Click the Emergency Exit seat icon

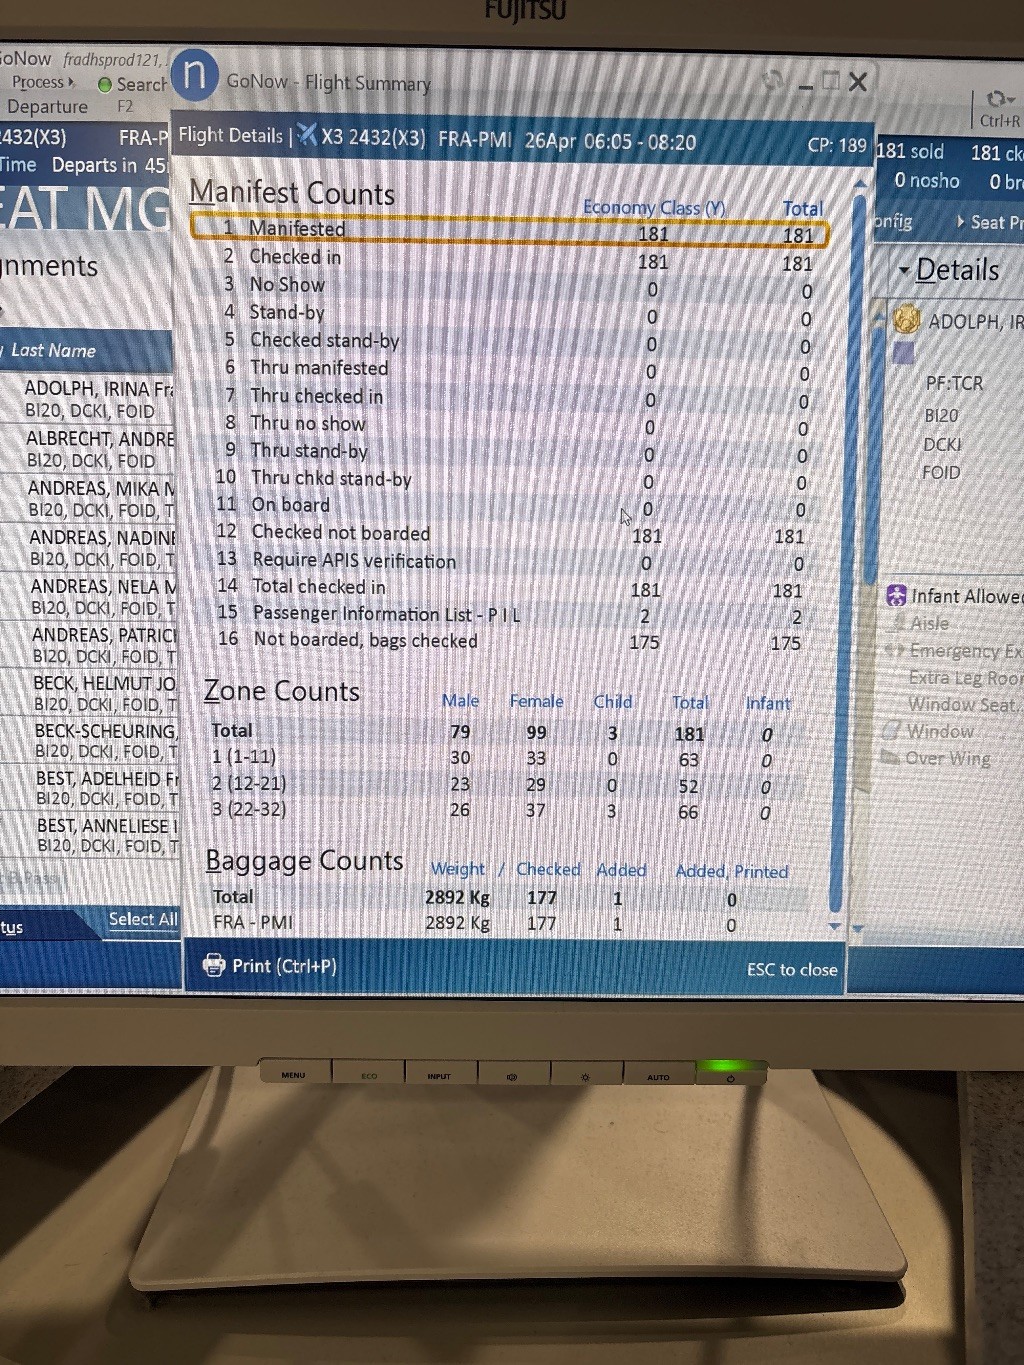894,651
